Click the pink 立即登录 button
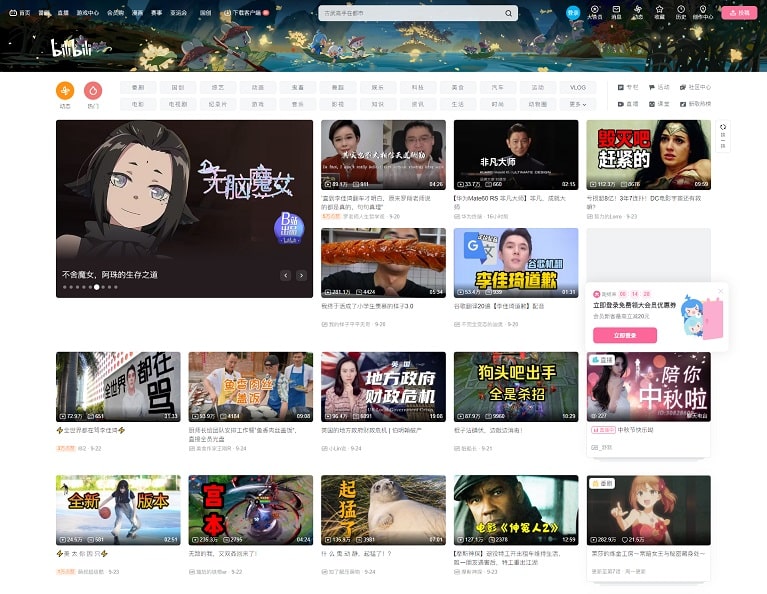 (x=625, y=335)
